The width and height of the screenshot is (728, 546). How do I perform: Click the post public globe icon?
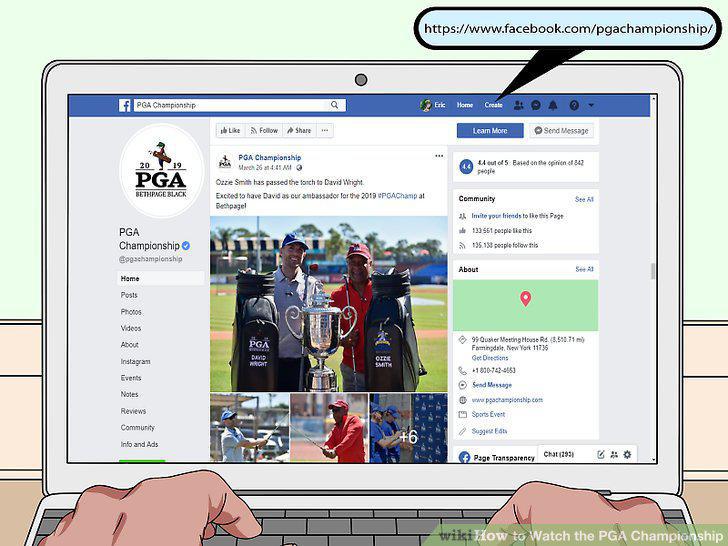click(299, 168)
